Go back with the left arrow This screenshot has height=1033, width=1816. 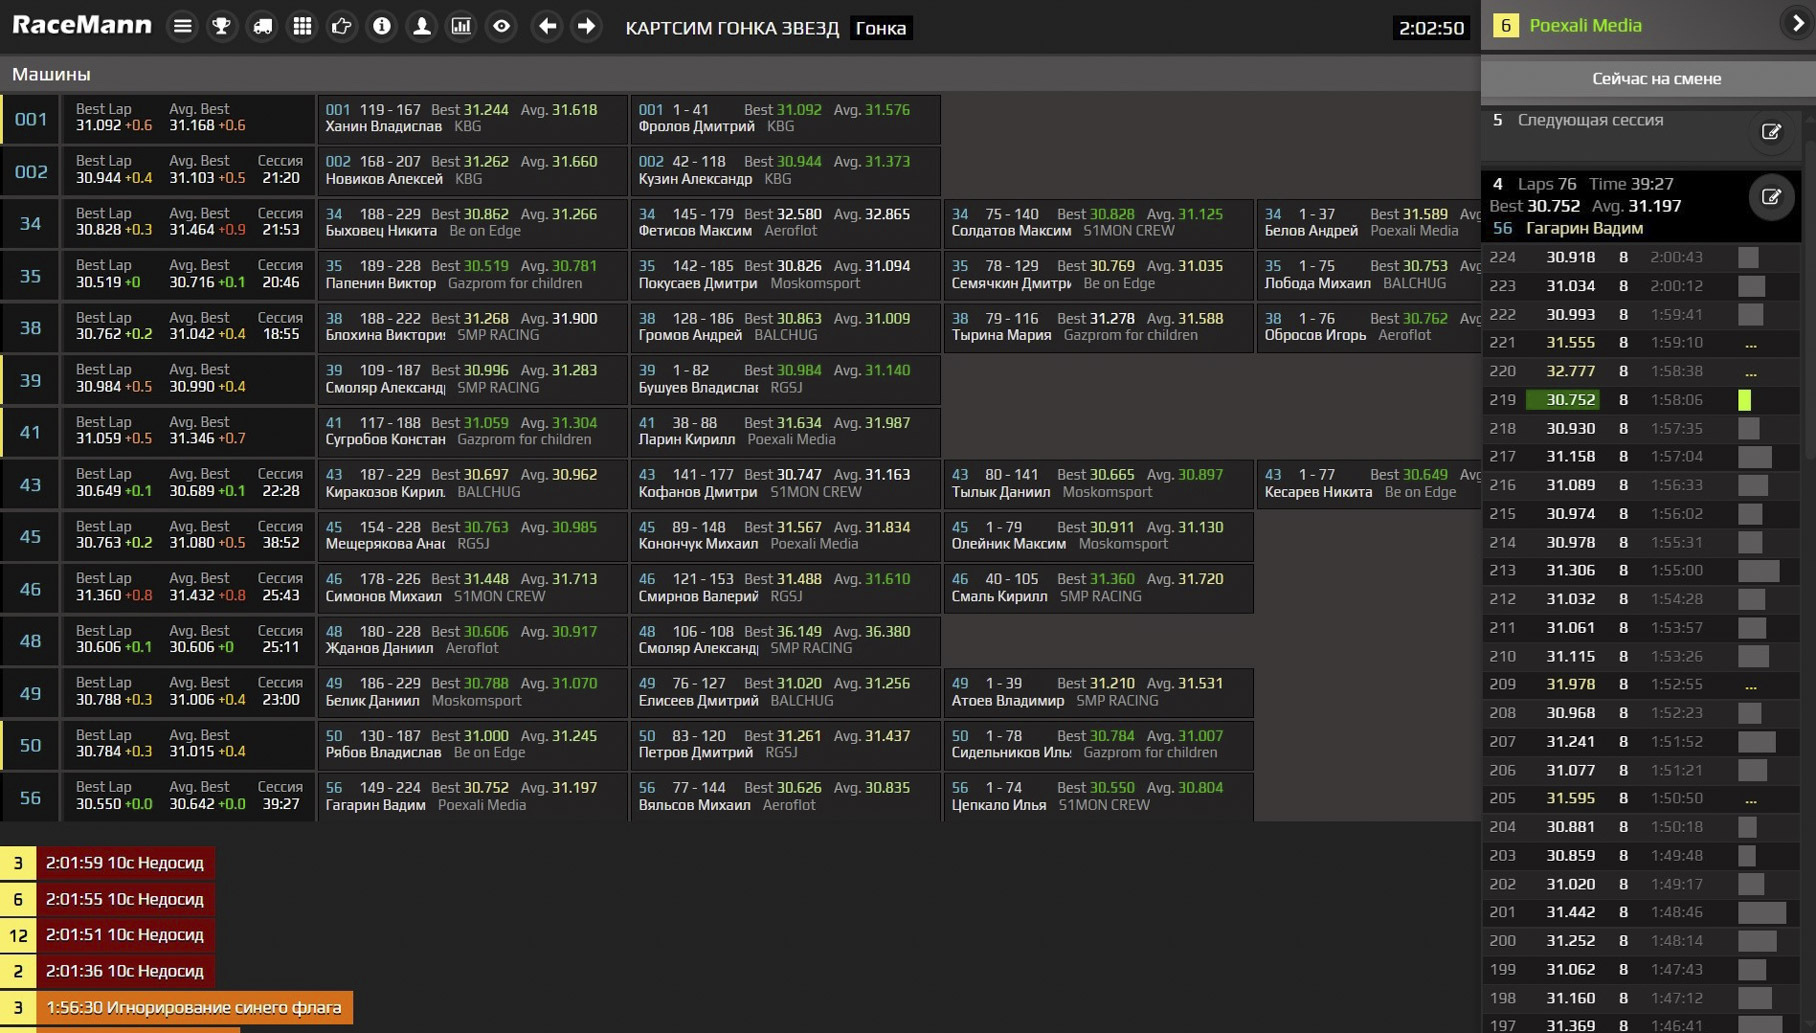[547, 27]
